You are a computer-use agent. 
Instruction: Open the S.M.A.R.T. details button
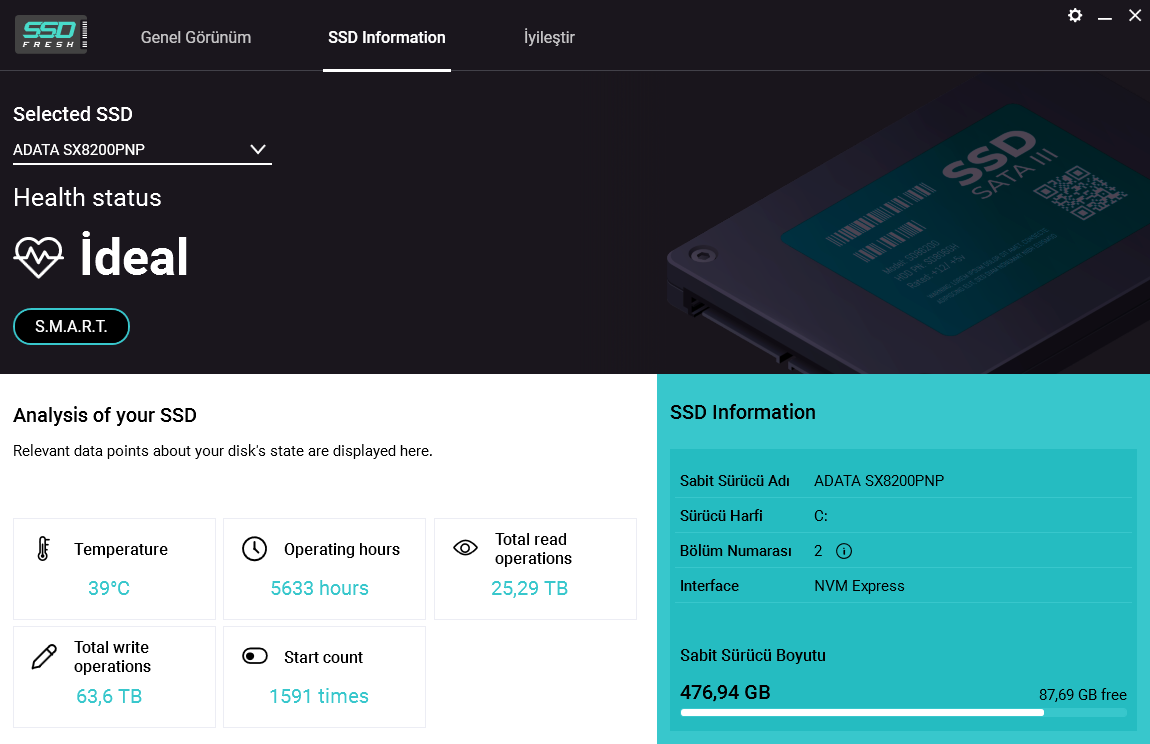pyautogui.click(x=71, y=327)
